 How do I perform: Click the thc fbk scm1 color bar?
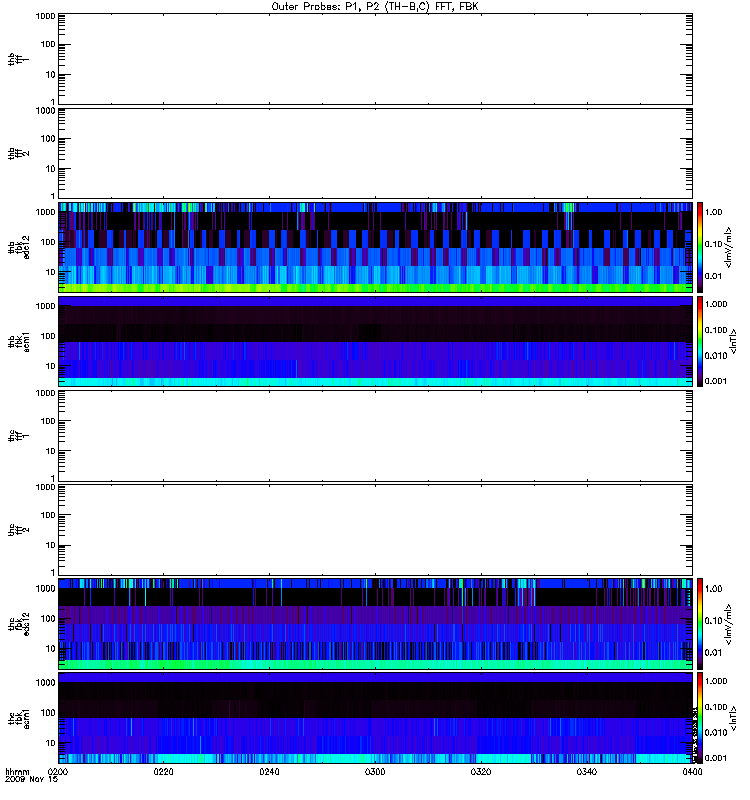[700, 718]
